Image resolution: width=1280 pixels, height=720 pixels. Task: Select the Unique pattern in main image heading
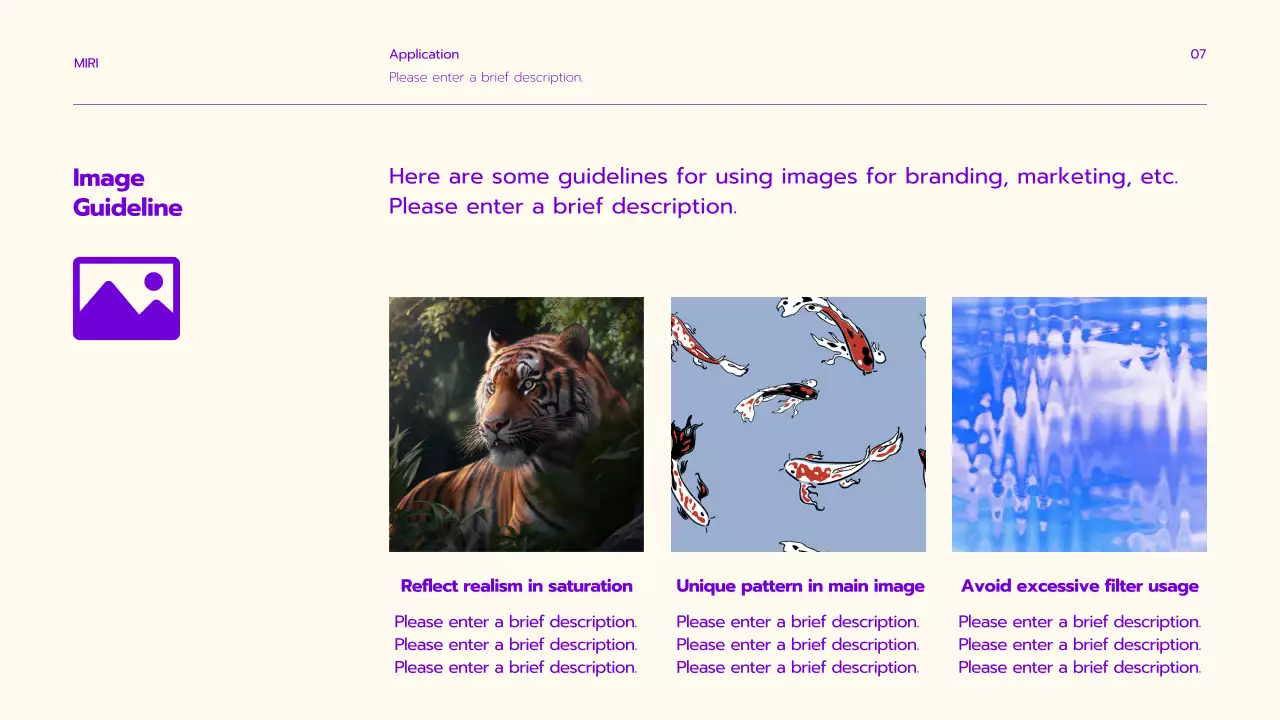coord(798,586)
